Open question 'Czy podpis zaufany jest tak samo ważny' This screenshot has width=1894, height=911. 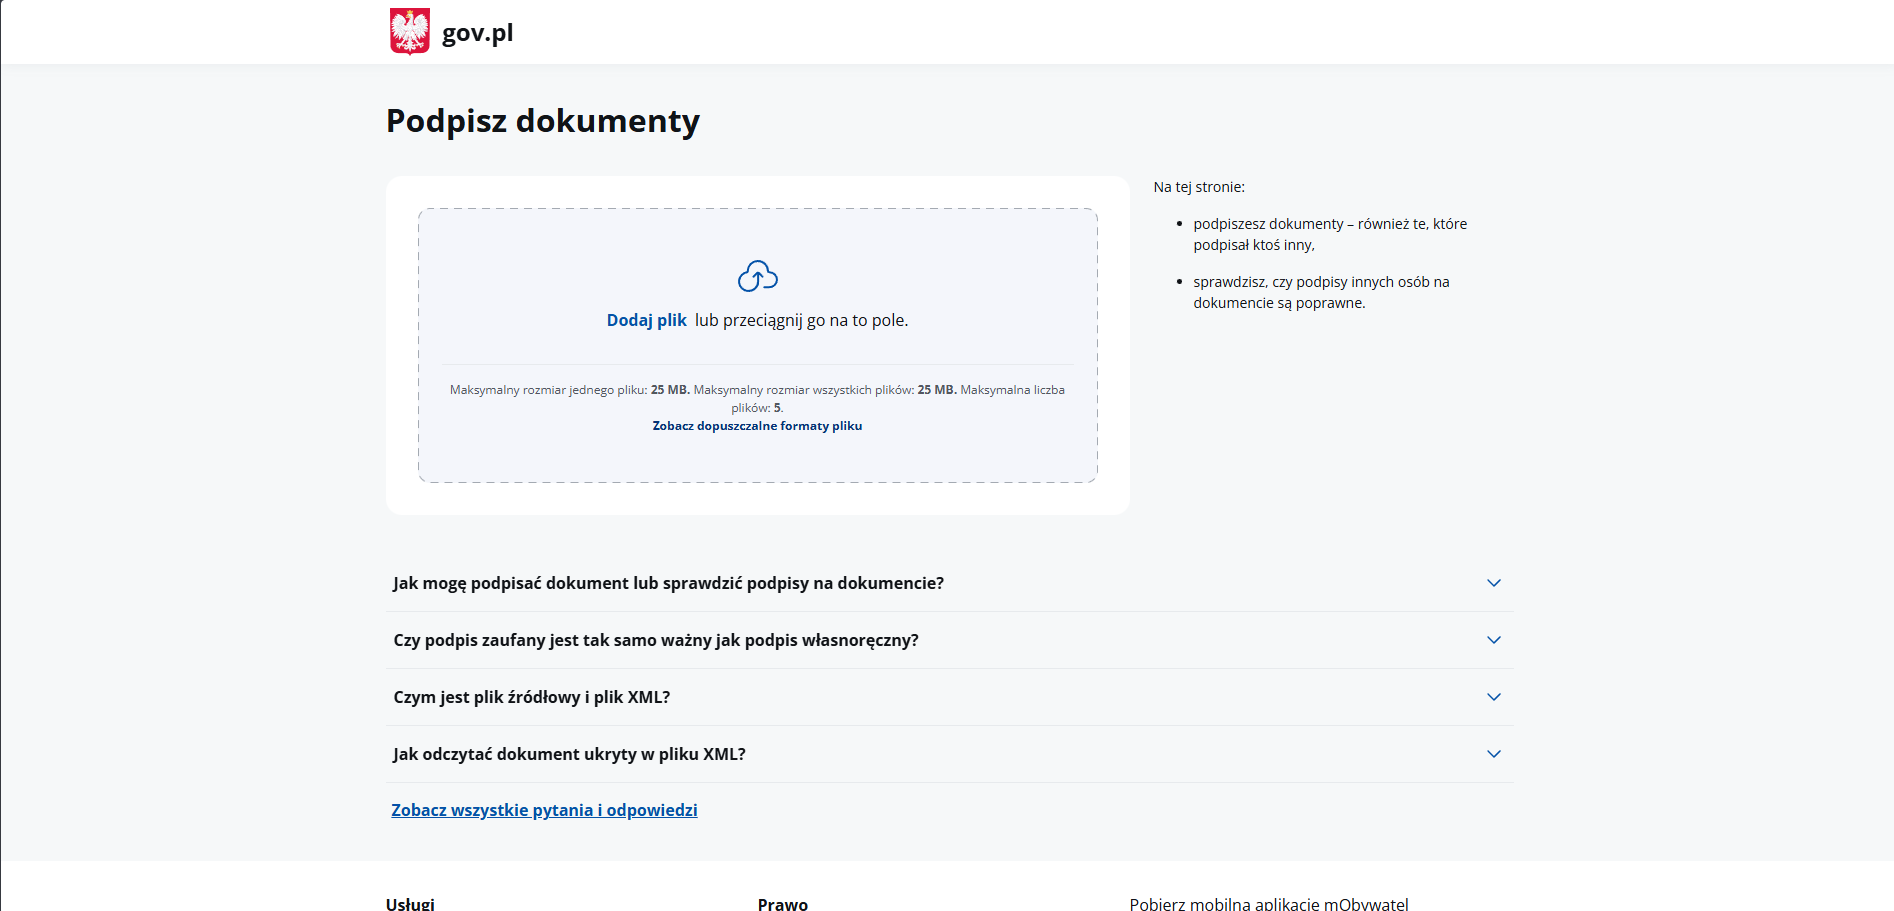[656, 640]
